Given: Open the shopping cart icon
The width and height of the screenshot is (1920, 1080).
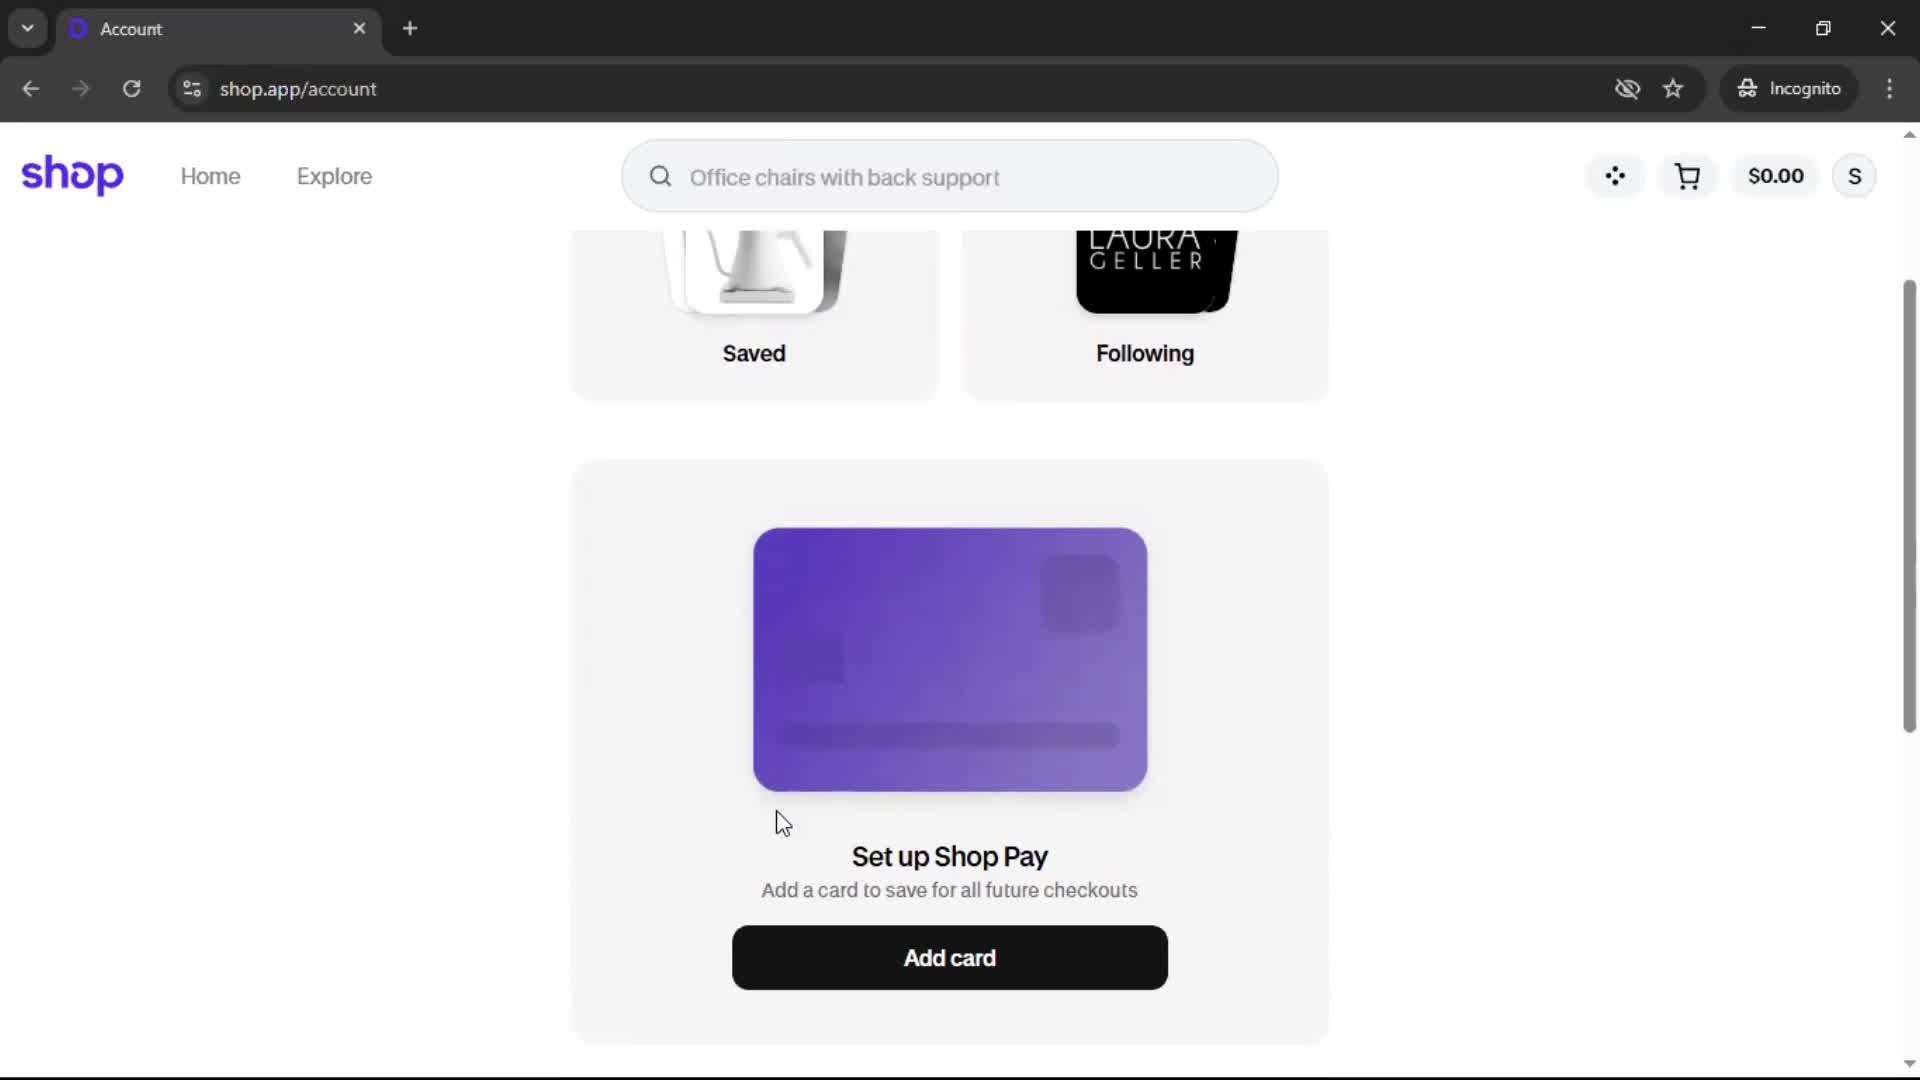Looking at the screenshot, I should click(x=1687, y=176).
